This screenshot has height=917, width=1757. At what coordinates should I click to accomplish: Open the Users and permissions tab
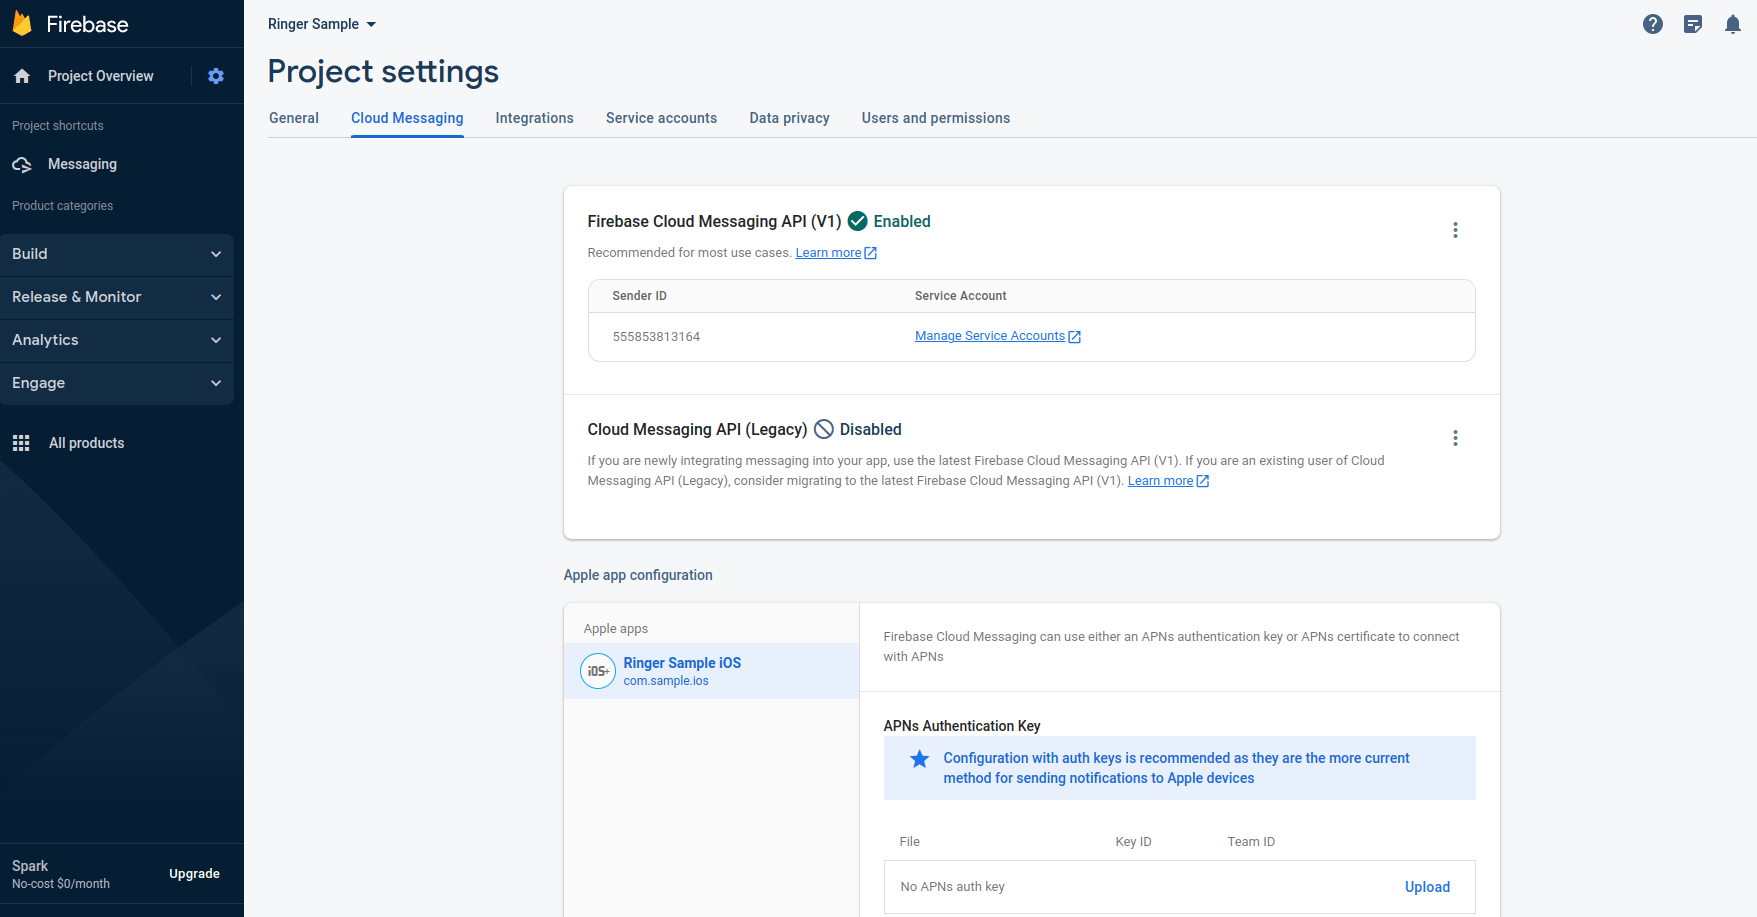935,118
